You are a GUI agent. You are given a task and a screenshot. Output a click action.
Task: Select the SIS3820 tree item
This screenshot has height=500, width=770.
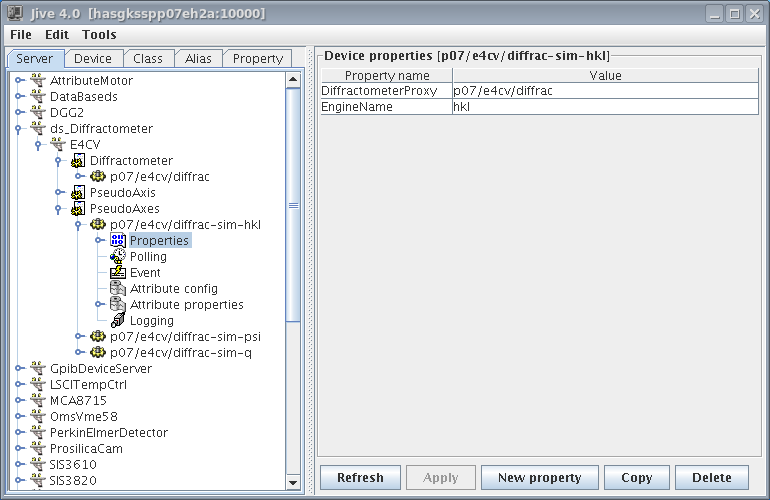tap(73, 480)
